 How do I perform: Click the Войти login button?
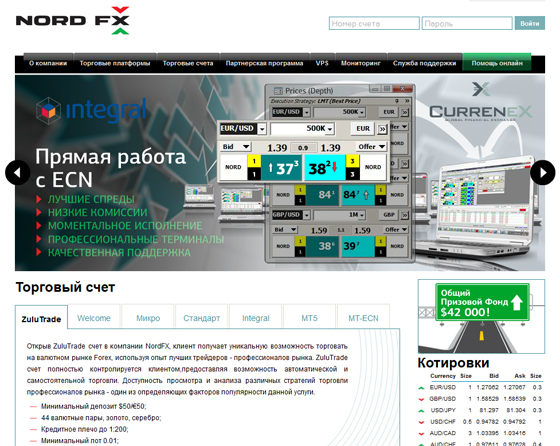[530, 23]
